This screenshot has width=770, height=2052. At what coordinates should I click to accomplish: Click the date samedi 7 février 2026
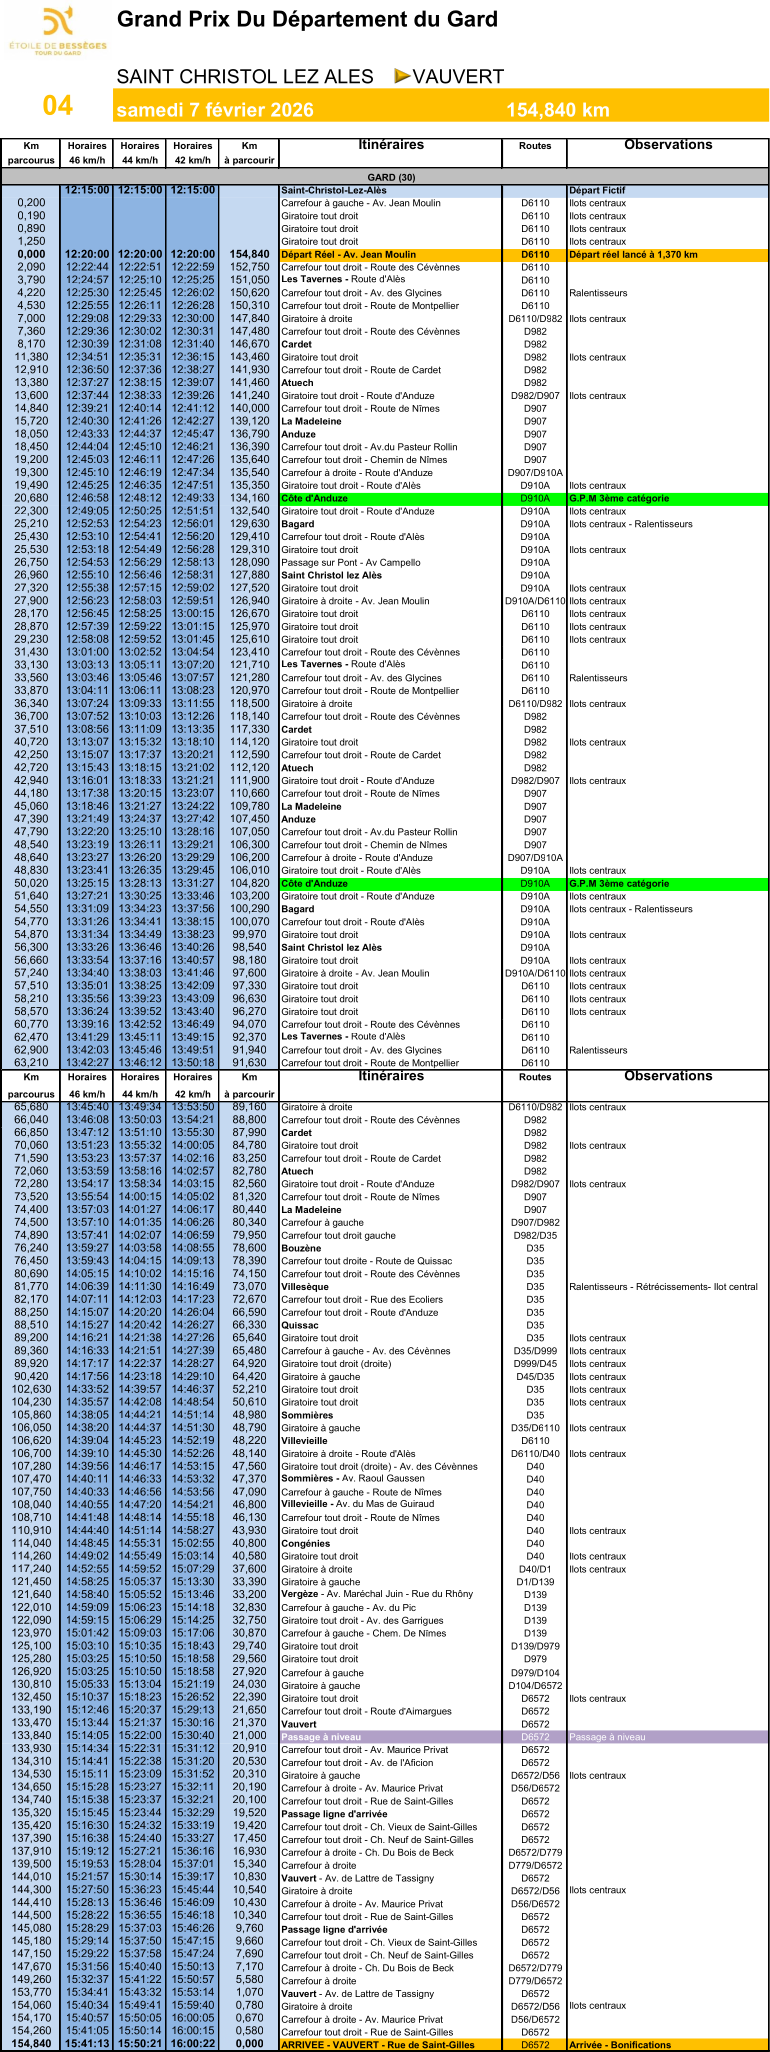point(215,110)
